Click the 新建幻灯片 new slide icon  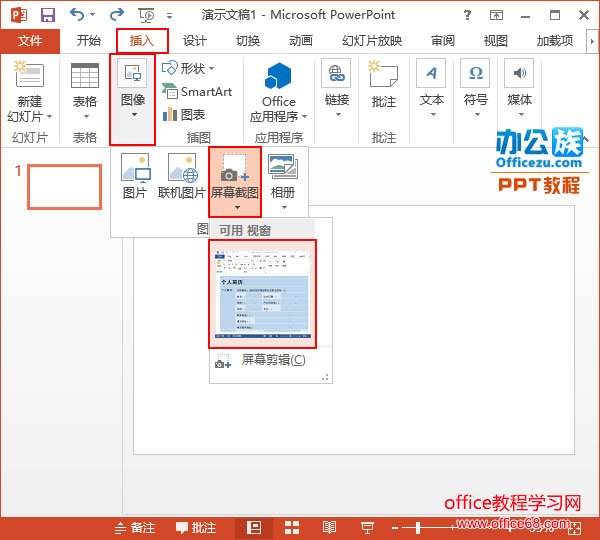(29, 75)
